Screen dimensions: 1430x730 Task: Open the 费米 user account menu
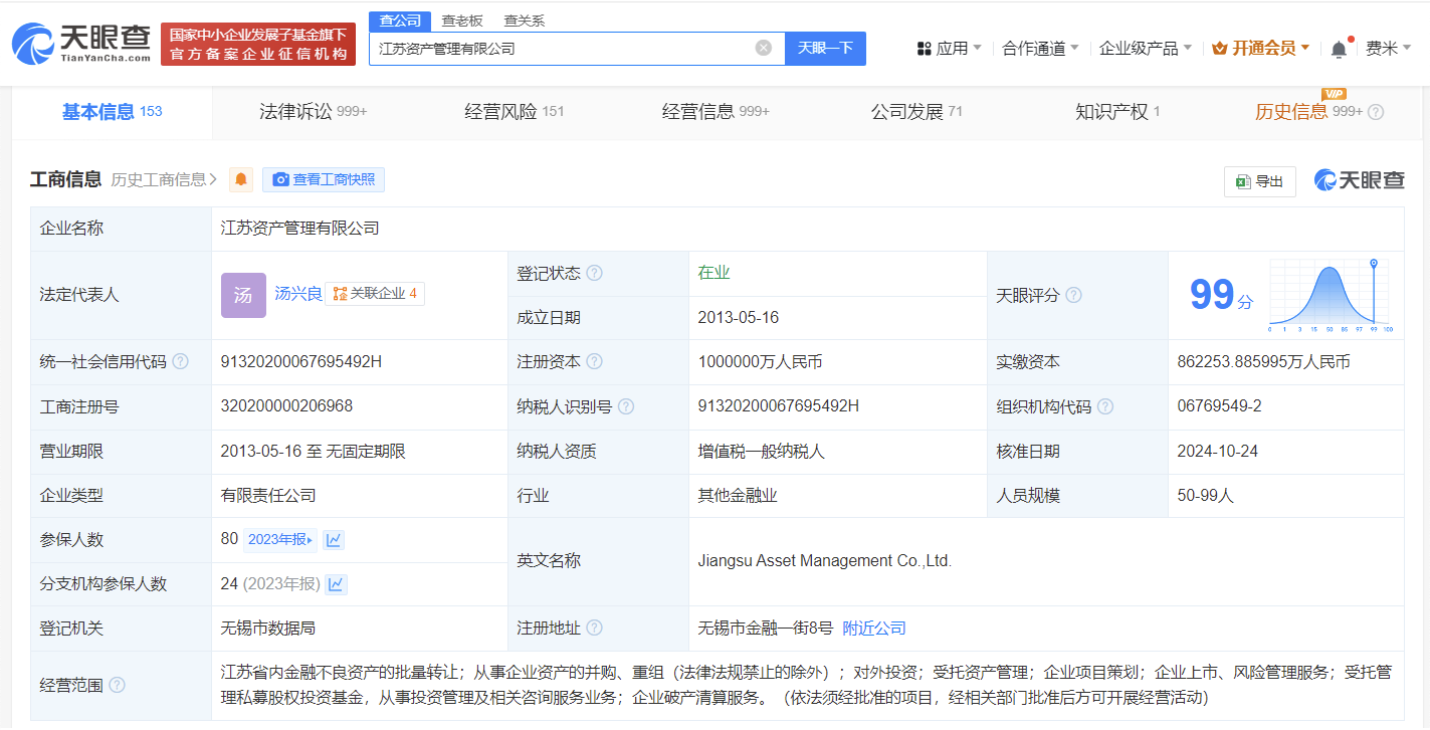[1388, 48]
